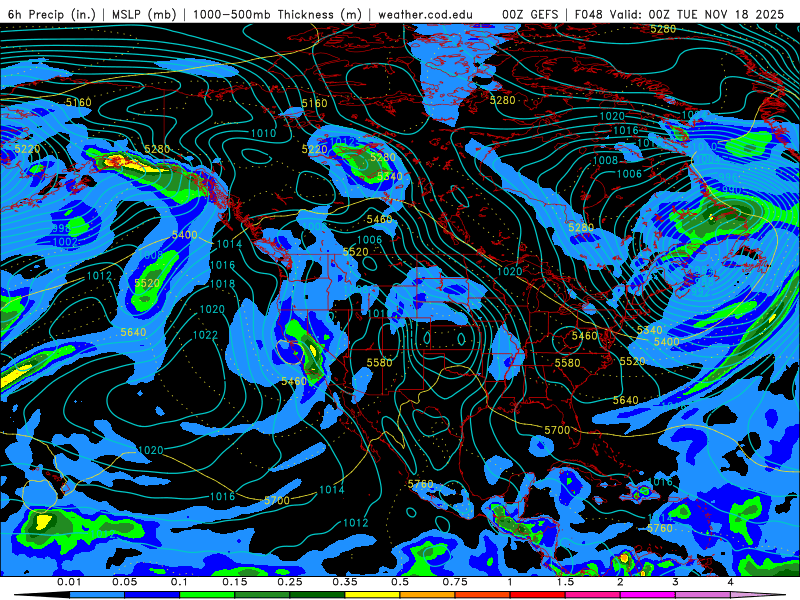This screenshot has height=600, width=800.
Task: Click the '6h Precip (in.)' title text
Action: [x=52, y=14]
